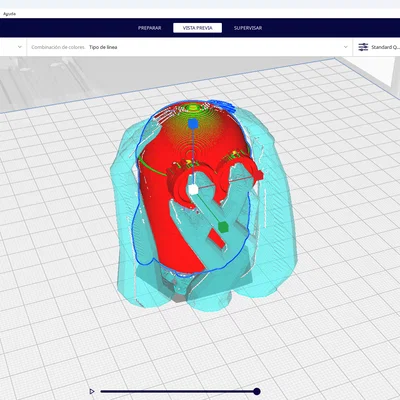The image size is (400, 400).
Task: Open the SUPERVISAR stage
Action: click(248, 28)
